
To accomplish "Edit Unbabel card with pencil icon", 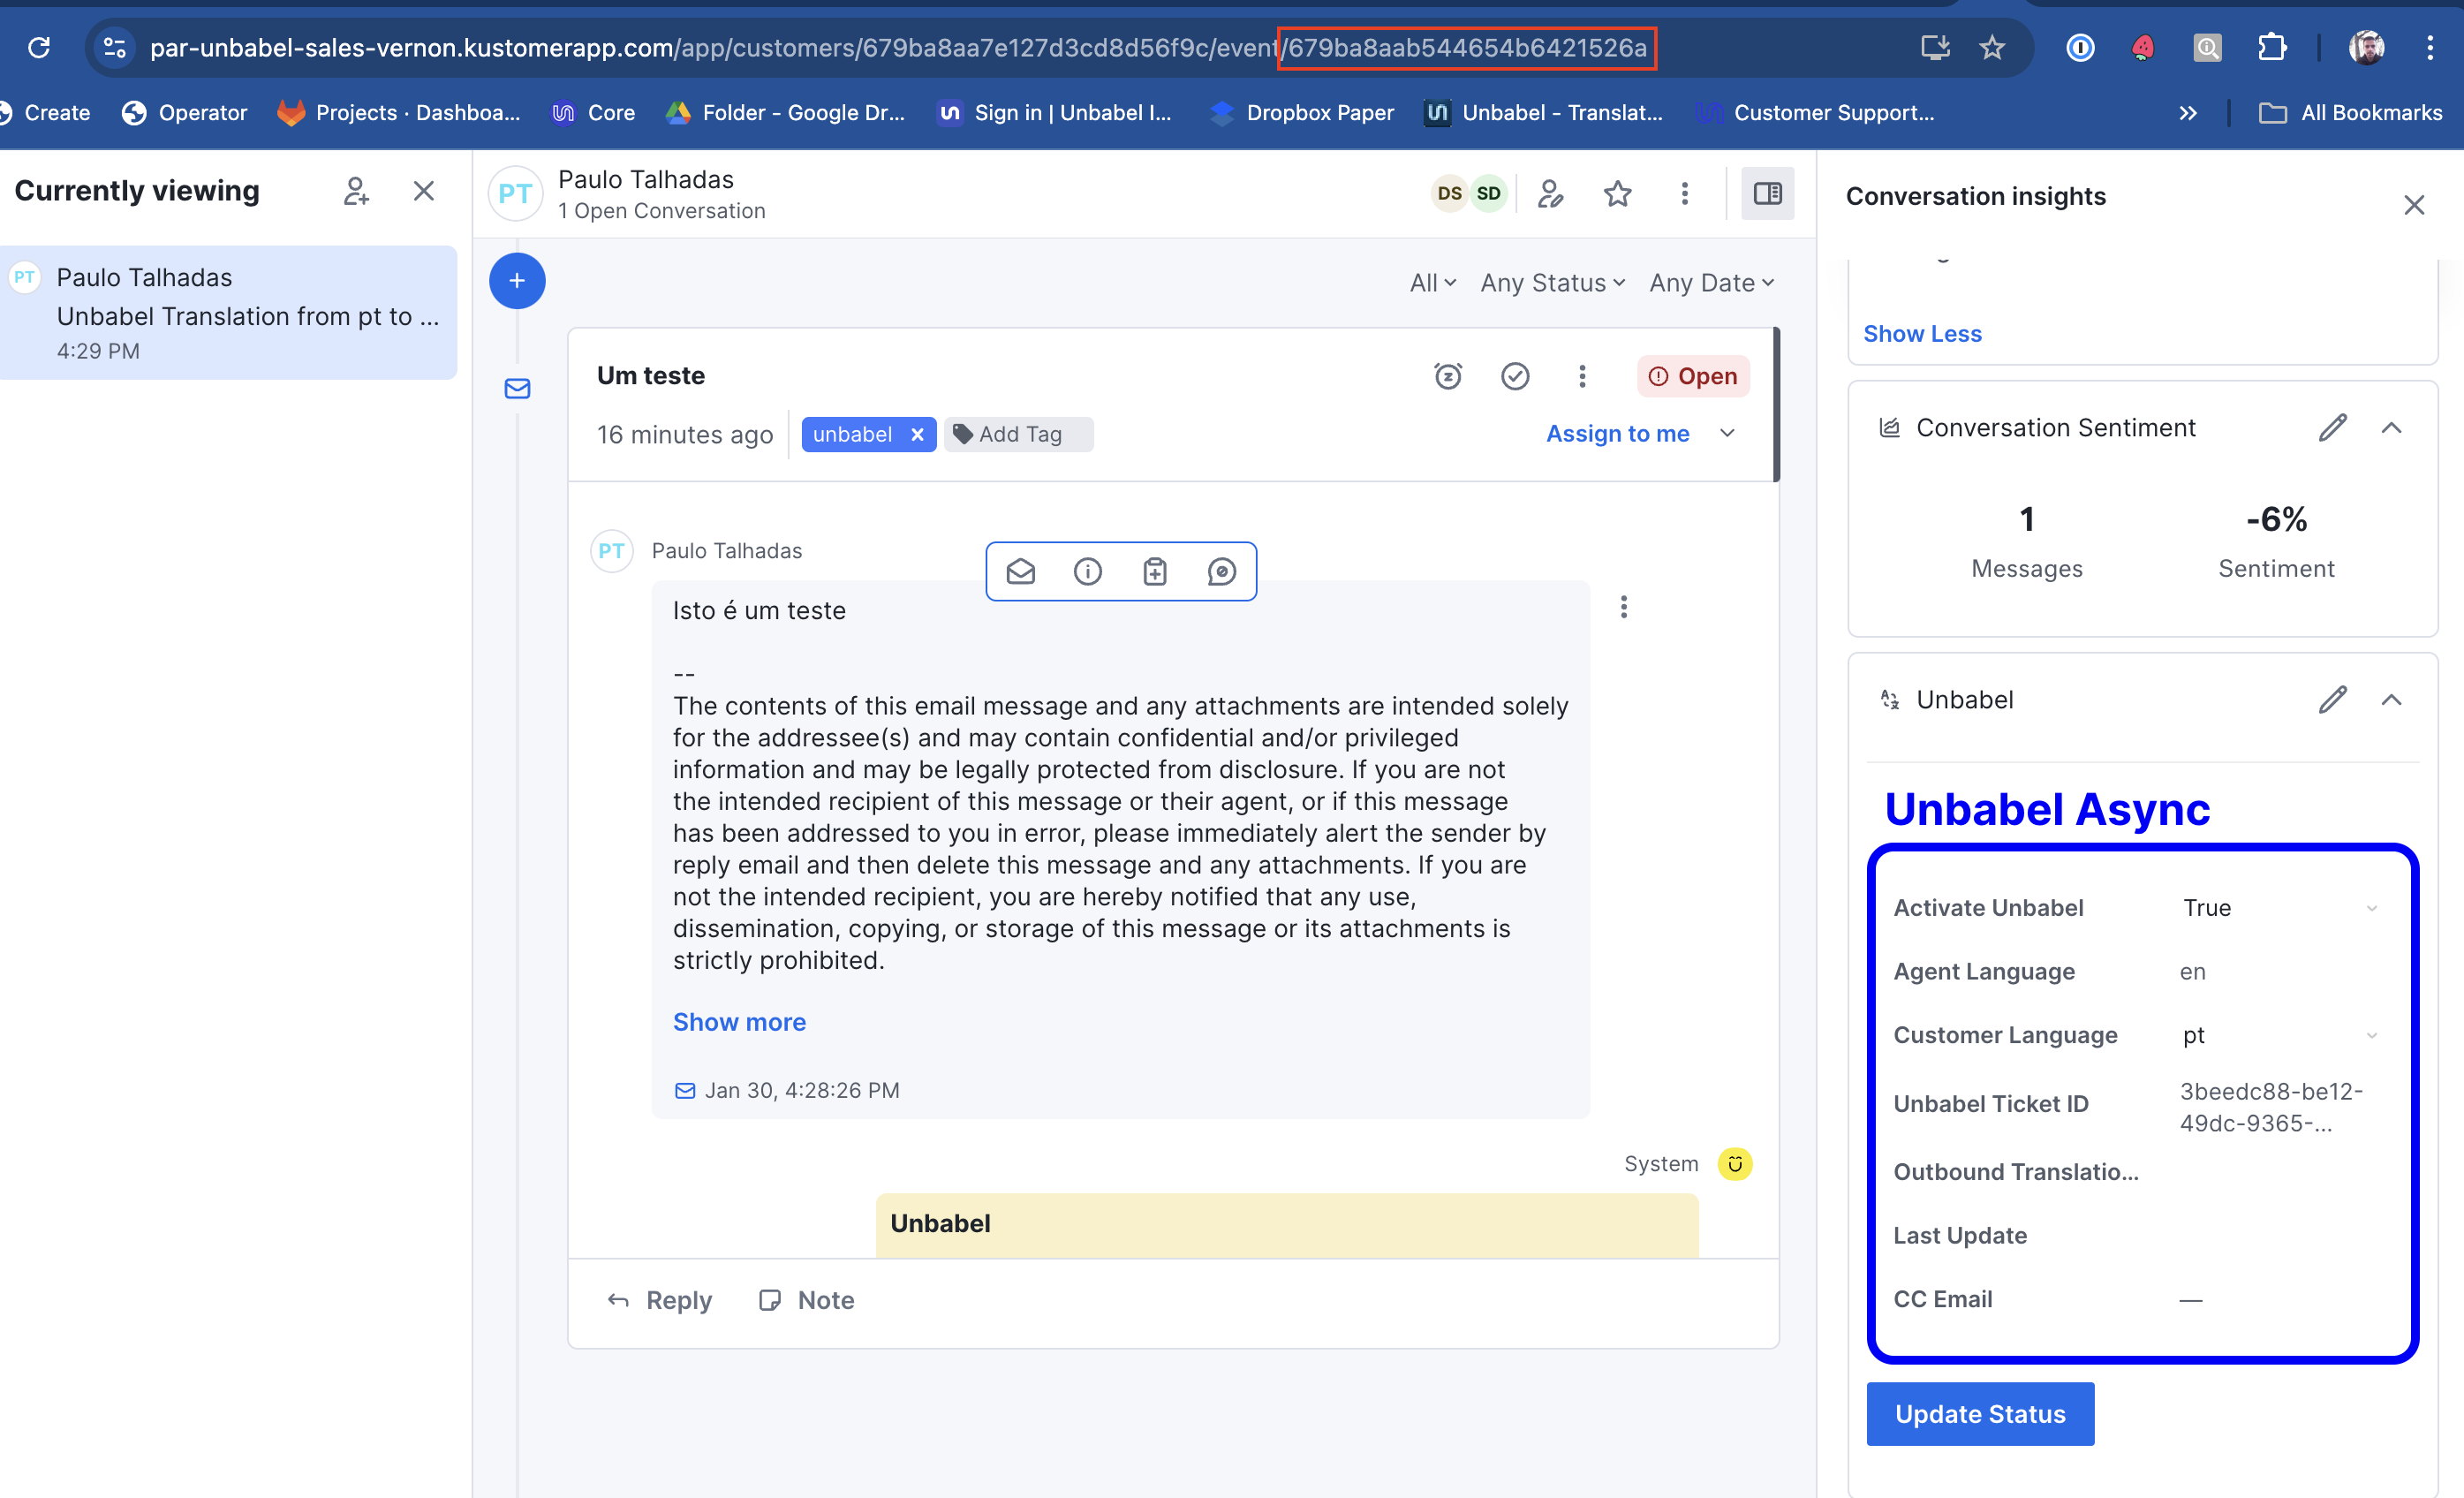I will coord(2333,700).
